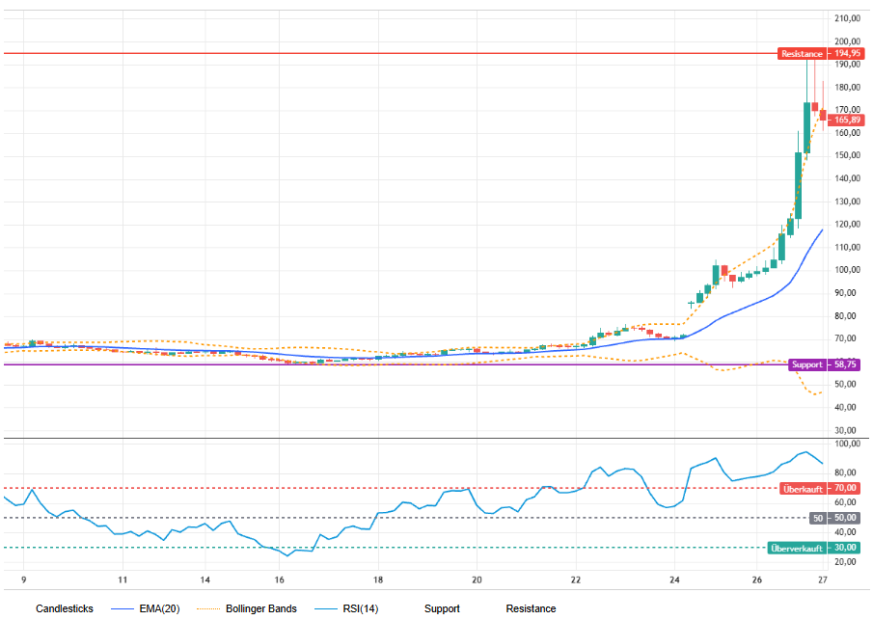873x620 pixels.
Task: Toggle the RSI(14) legend label
Action: [x=360, y=608]
